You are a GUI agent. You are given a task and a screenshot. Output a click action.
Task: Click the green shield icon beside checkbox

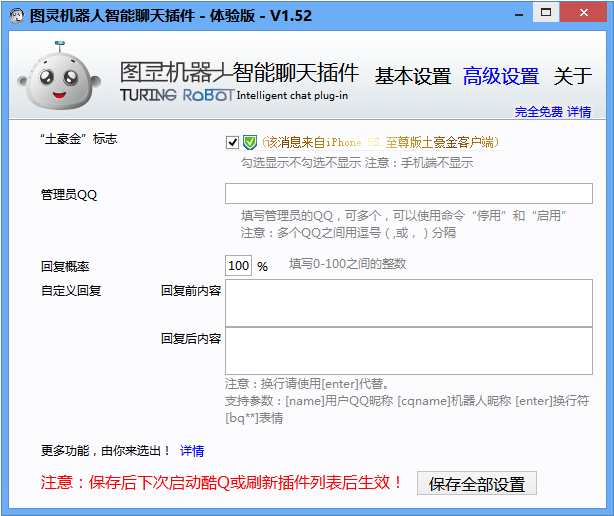click(x=250, y=142)
